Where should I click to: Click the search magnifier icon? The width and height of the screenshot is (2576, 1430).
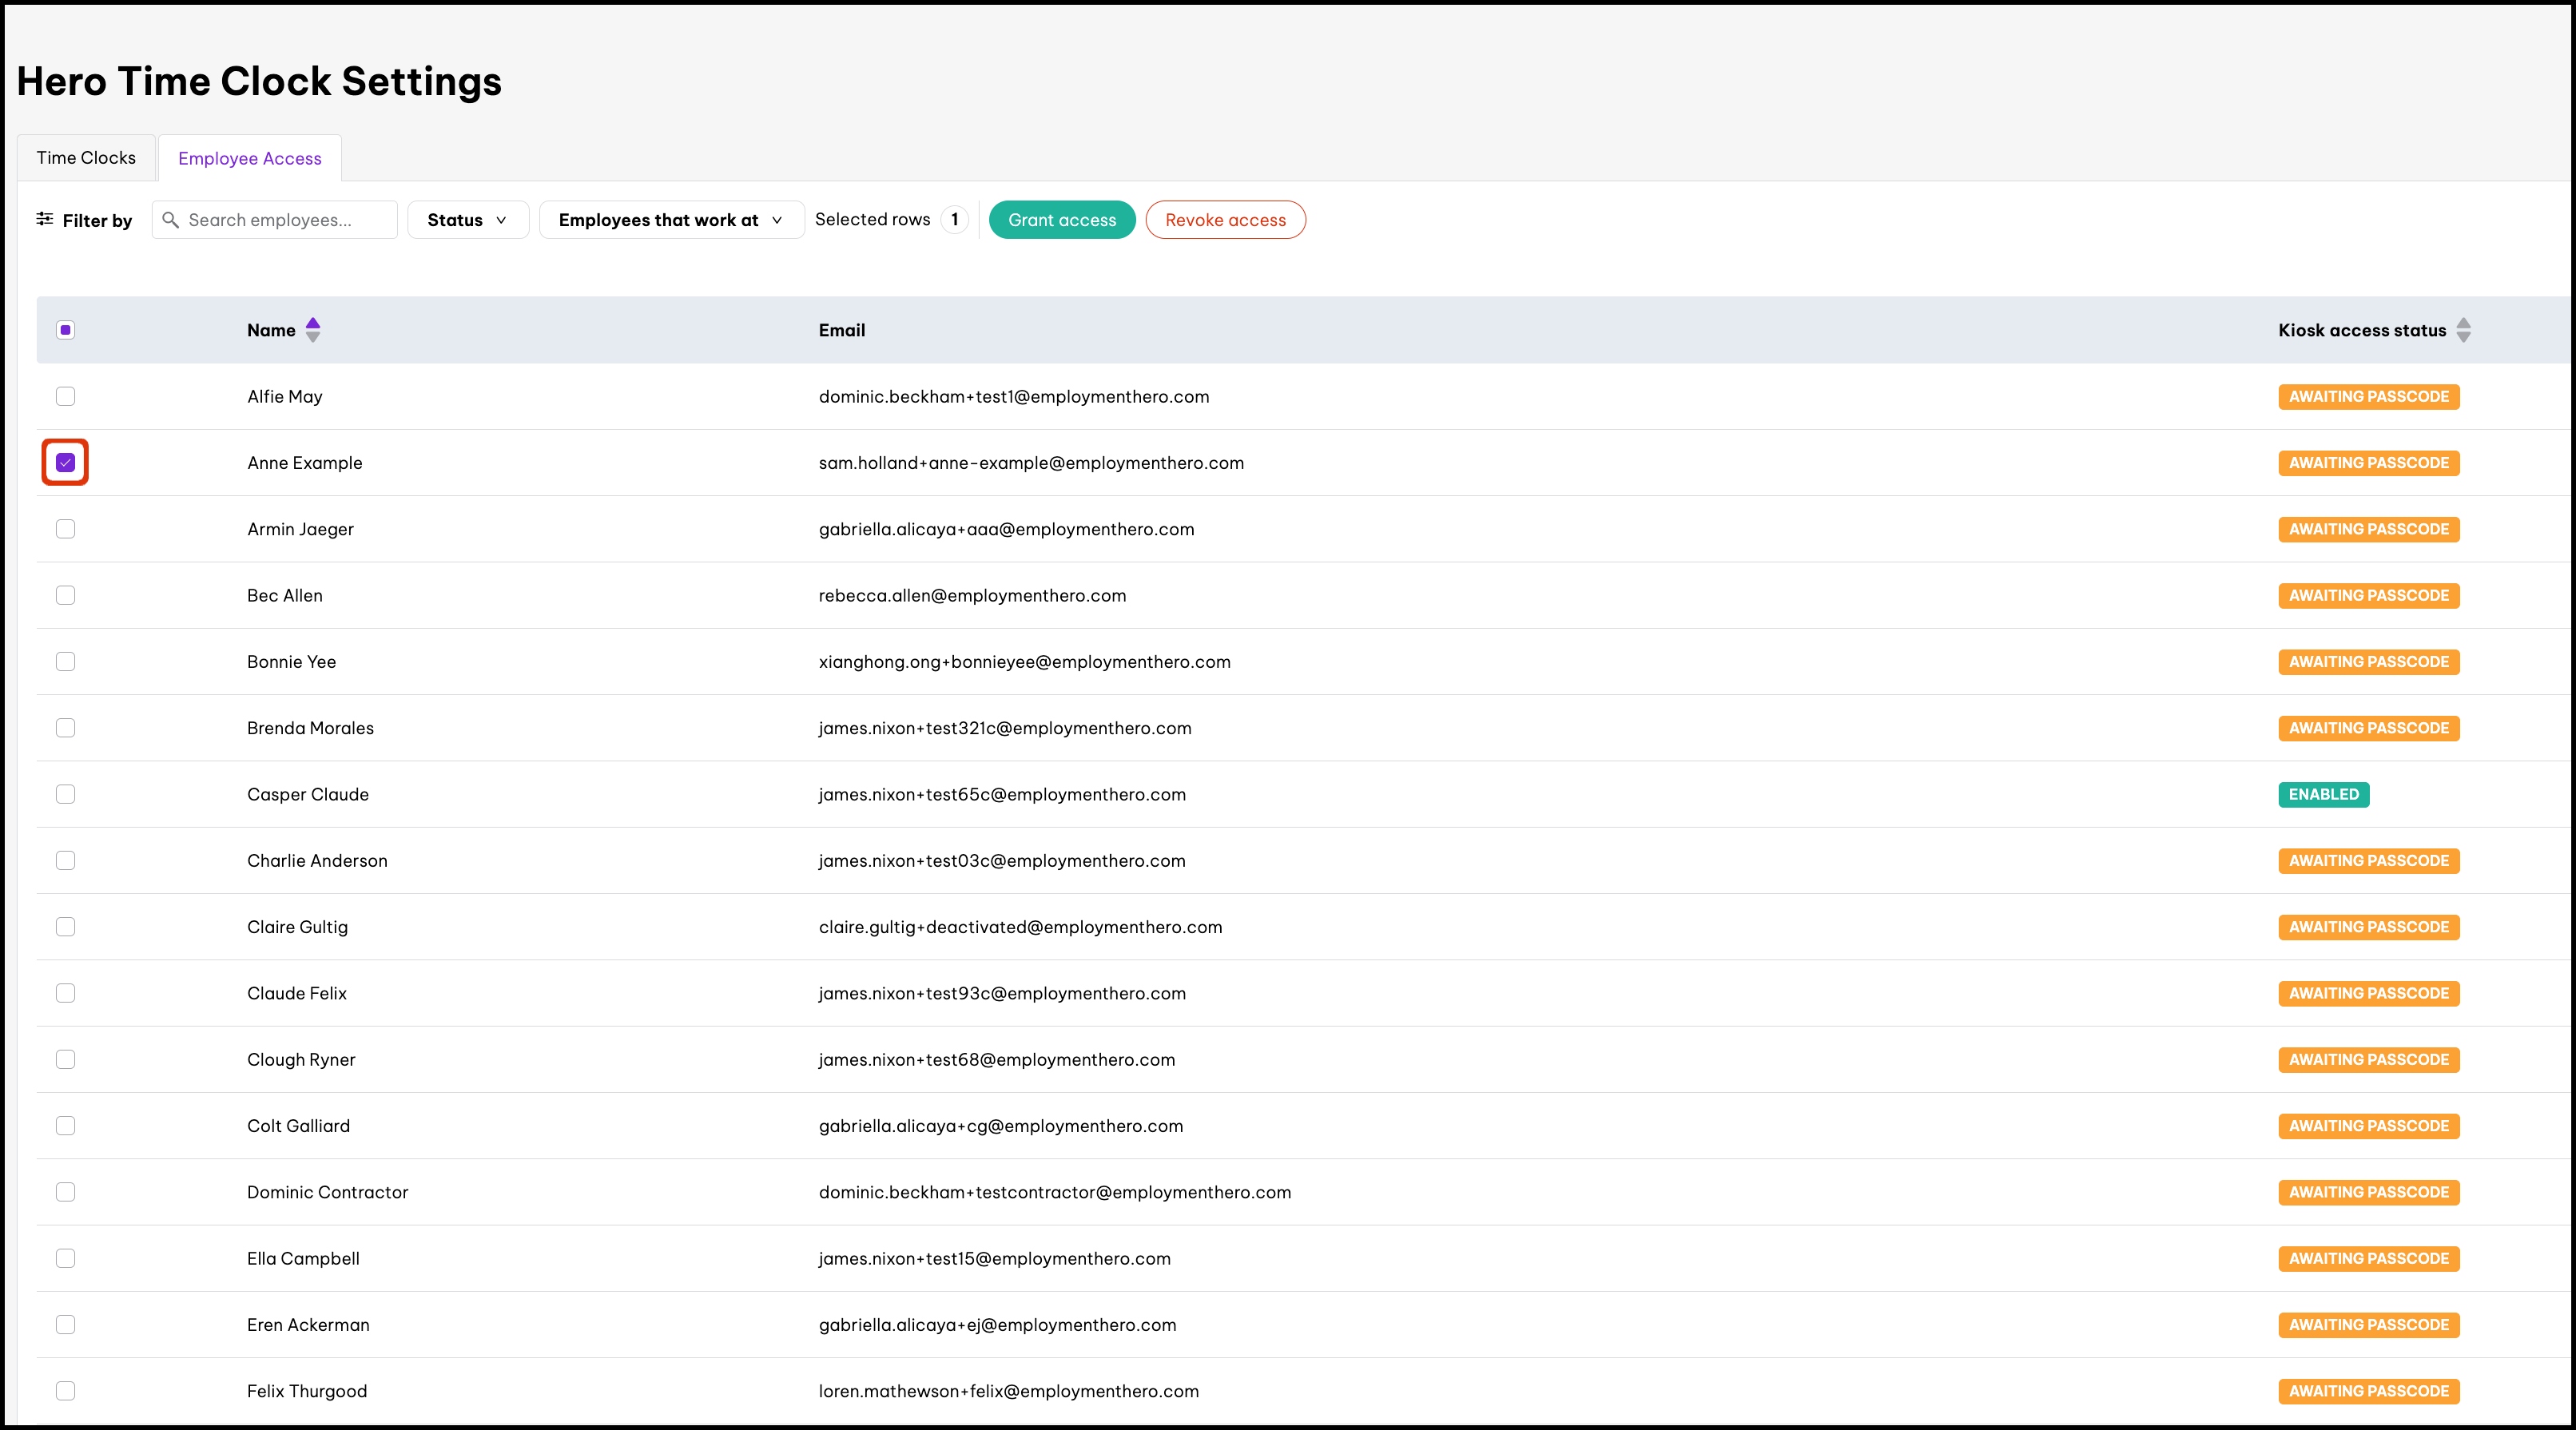click(171, 220)
